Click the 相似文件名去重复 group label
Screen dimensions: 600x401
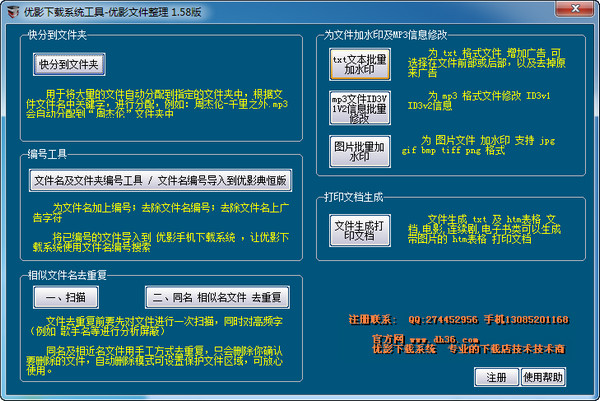click(67, 275)
